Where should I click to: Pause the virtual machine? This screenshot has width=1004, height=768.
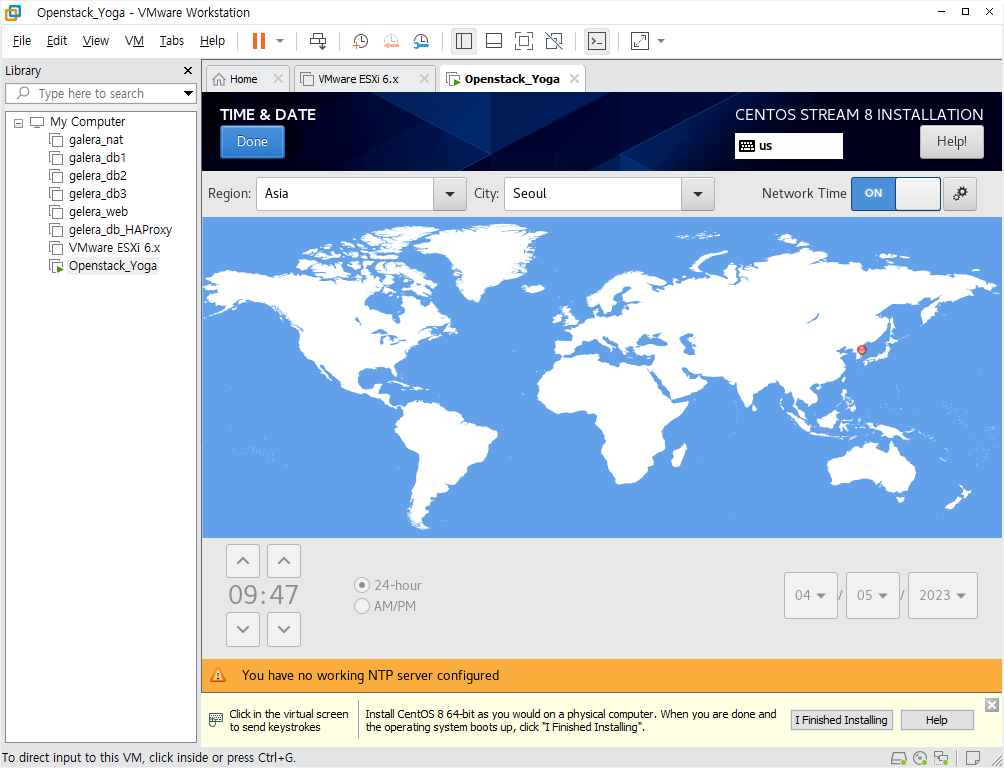259,41
